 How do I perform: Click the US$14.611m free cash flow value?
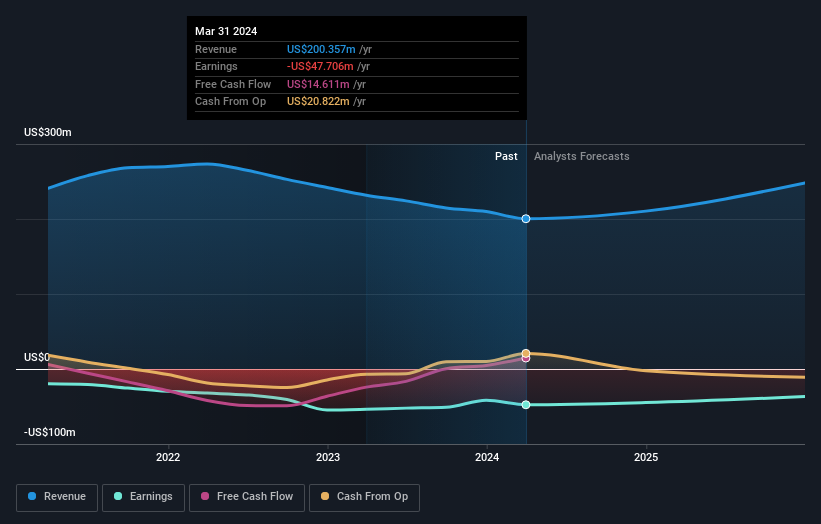[318, 84]
